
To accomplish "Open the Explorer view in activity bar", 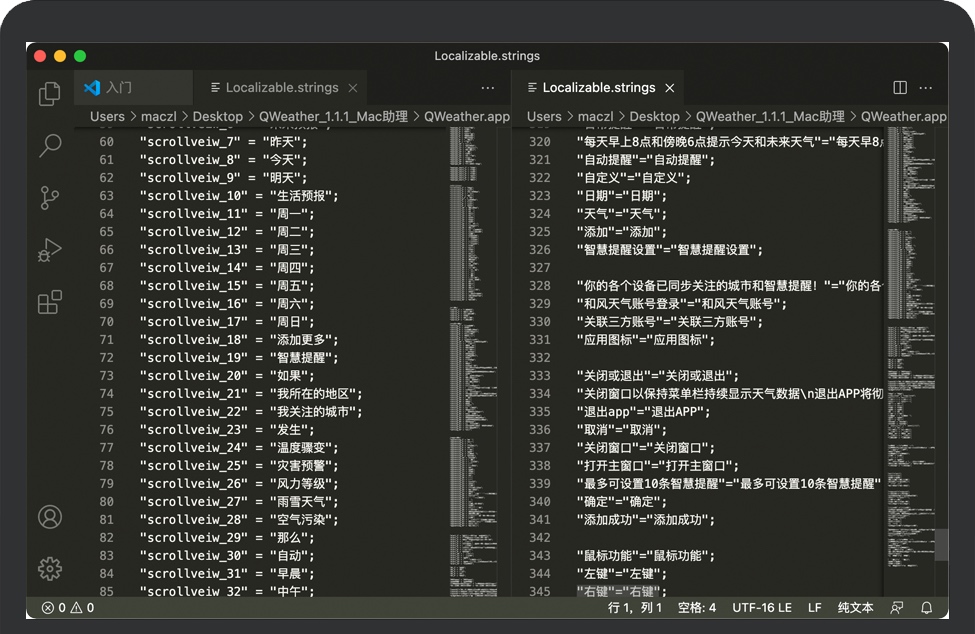I will (49, 94).
